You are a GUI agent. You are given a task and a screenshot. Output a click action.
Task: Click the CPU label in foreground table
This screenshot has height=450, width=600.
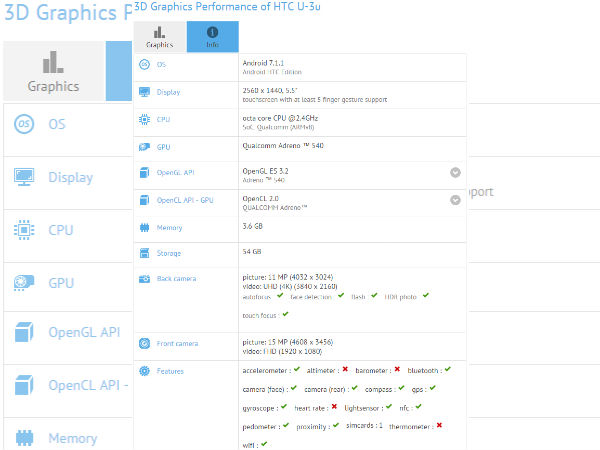point(163,119)
